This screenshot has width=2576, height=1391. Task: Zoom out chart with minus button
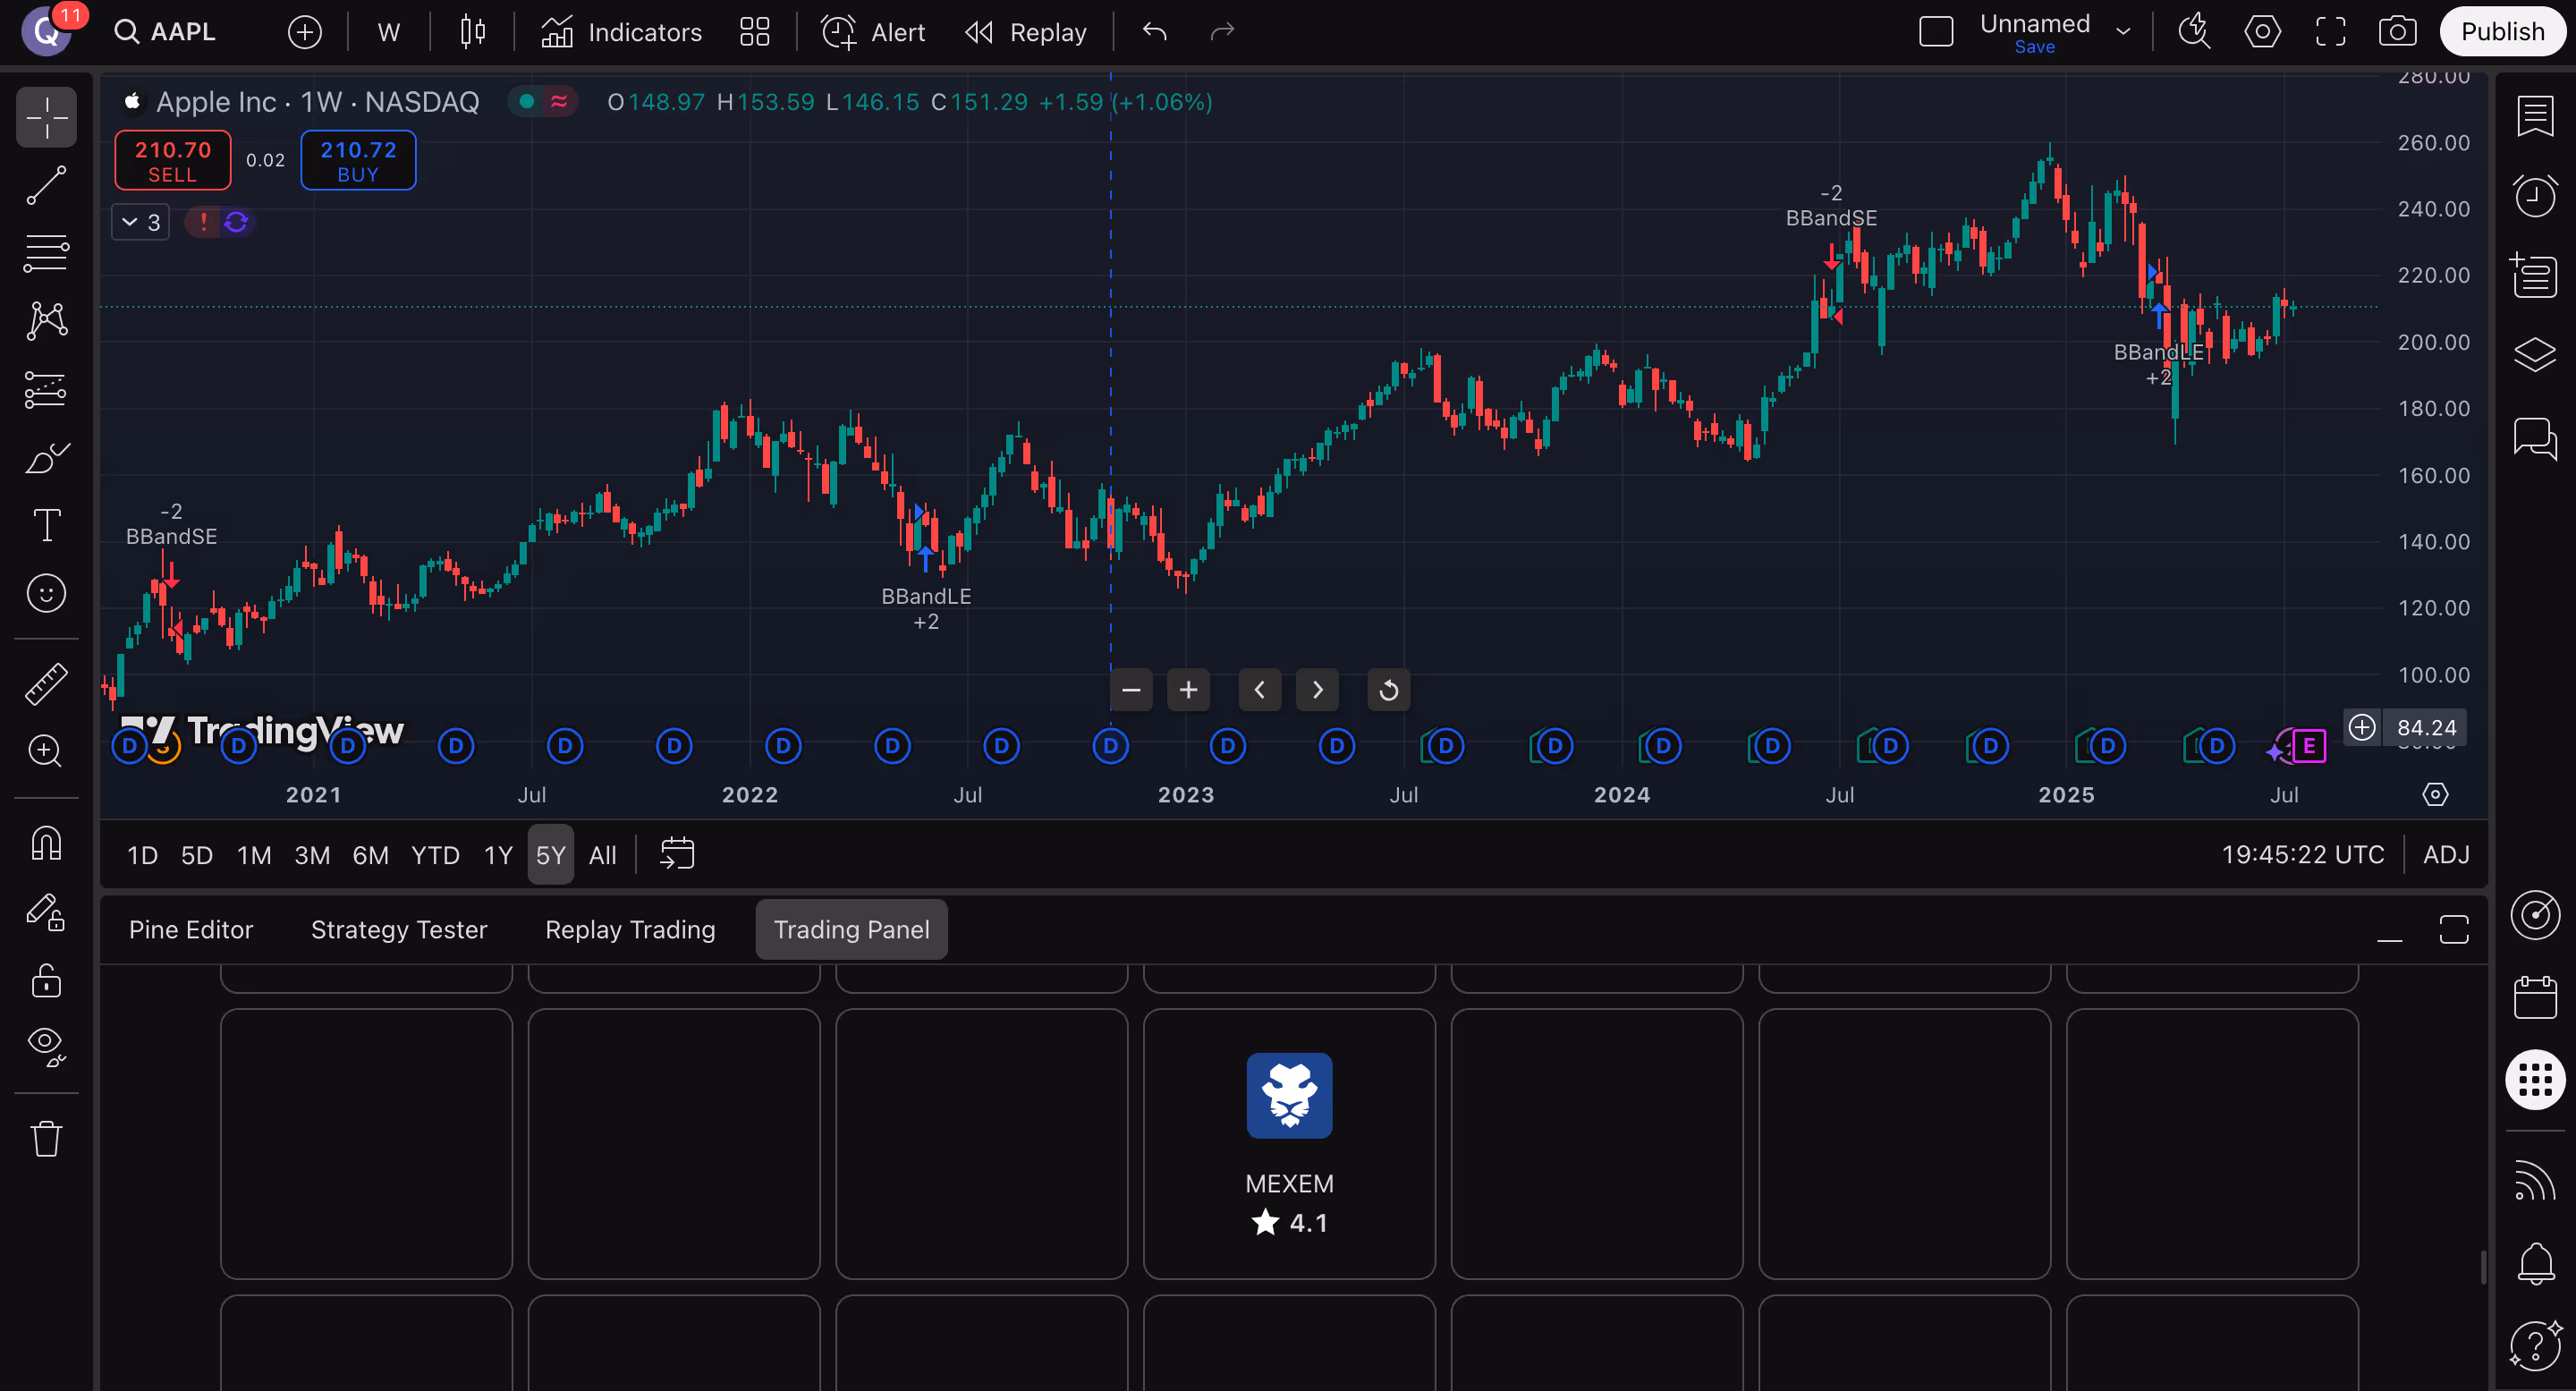(x=1131, y=690)
